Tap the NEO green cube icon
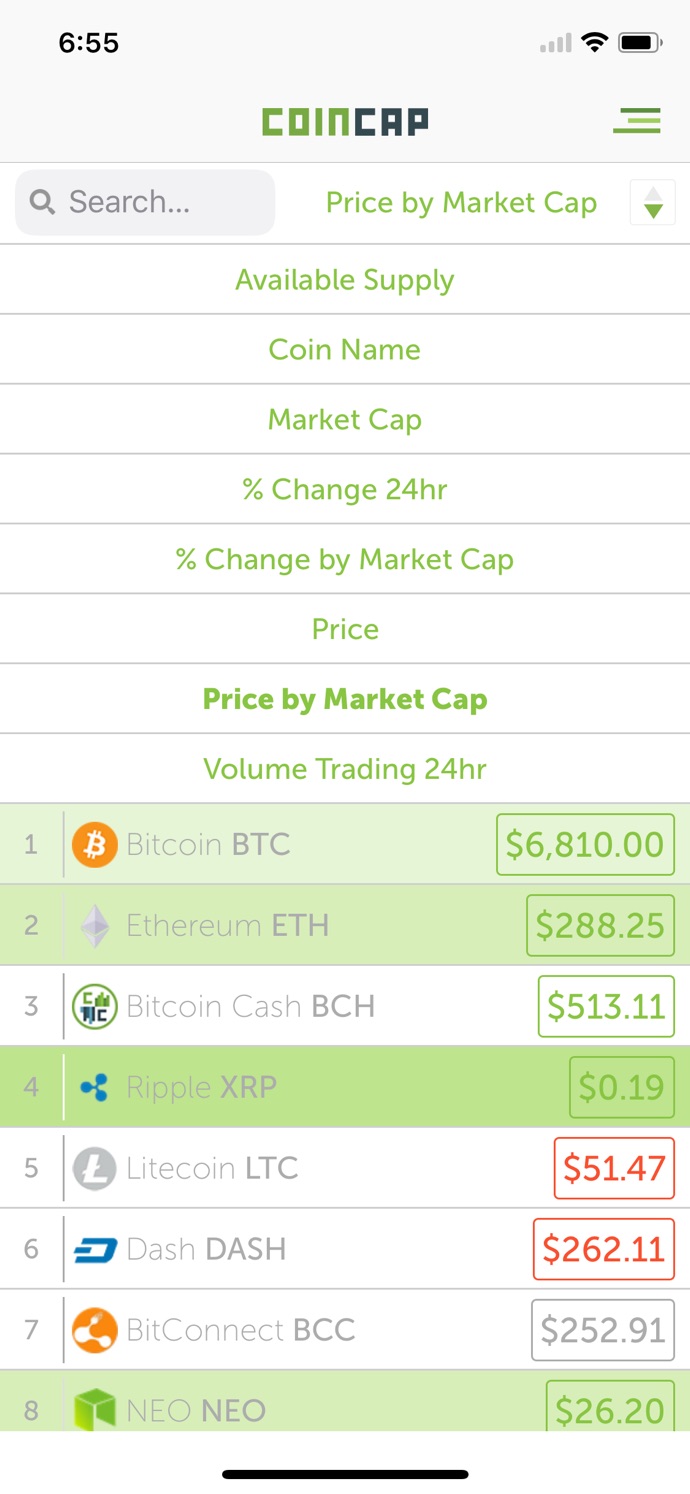 coord(95,1409)
